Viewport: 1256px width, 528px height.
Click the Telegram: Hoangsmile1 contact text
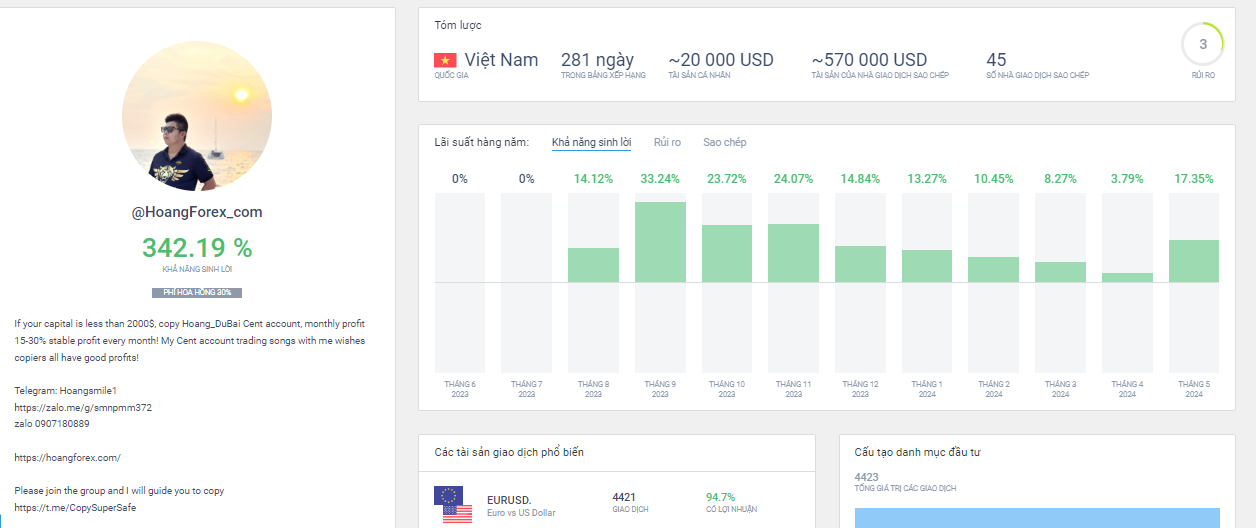tap(65, 390)
